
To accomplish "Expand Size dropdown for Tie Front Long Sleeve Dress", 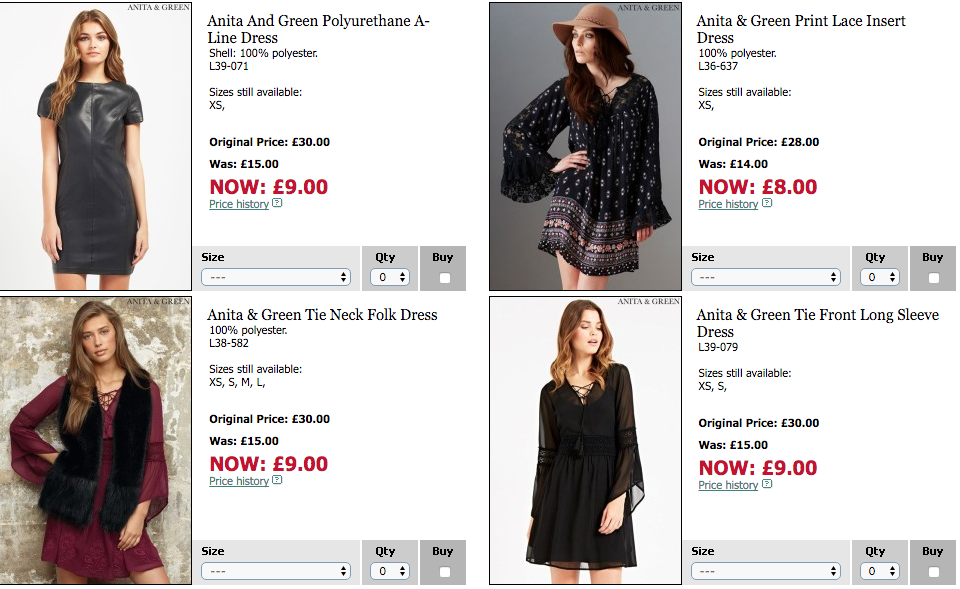I will [765, 571].
